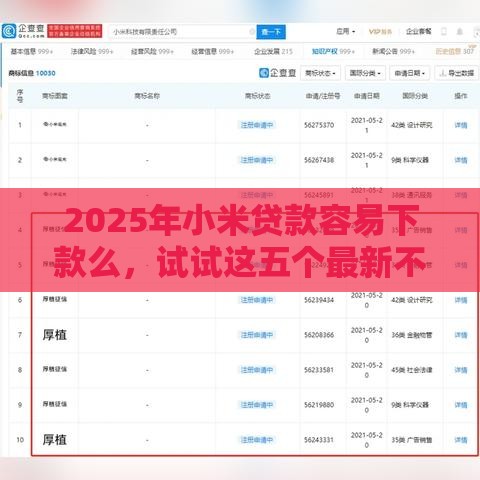Click the mobile phone icon in the header
This screenshot has width=480, height=480.
[444, 31]
